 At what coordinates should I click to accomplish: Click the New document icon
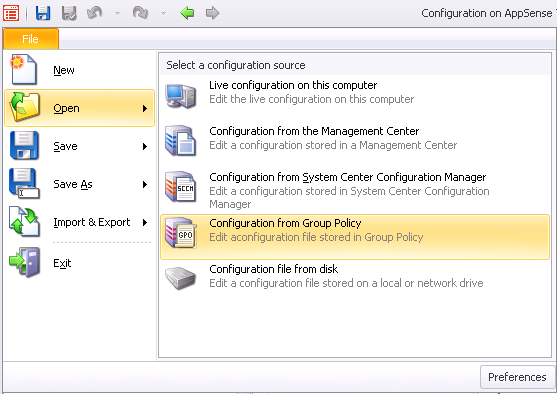tap(23, 69)
